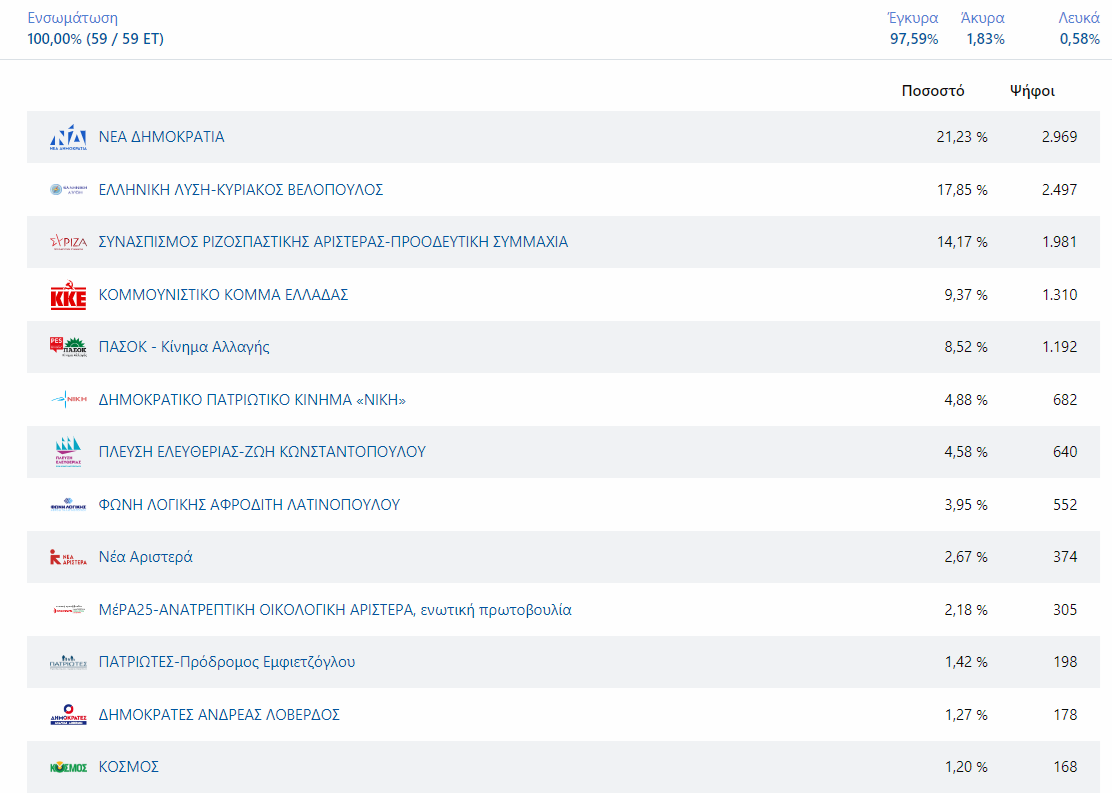The height and width of the screenshot is (793, 1112).
Task: Select the 1.310 votes cell
Action: [1060, 294]
